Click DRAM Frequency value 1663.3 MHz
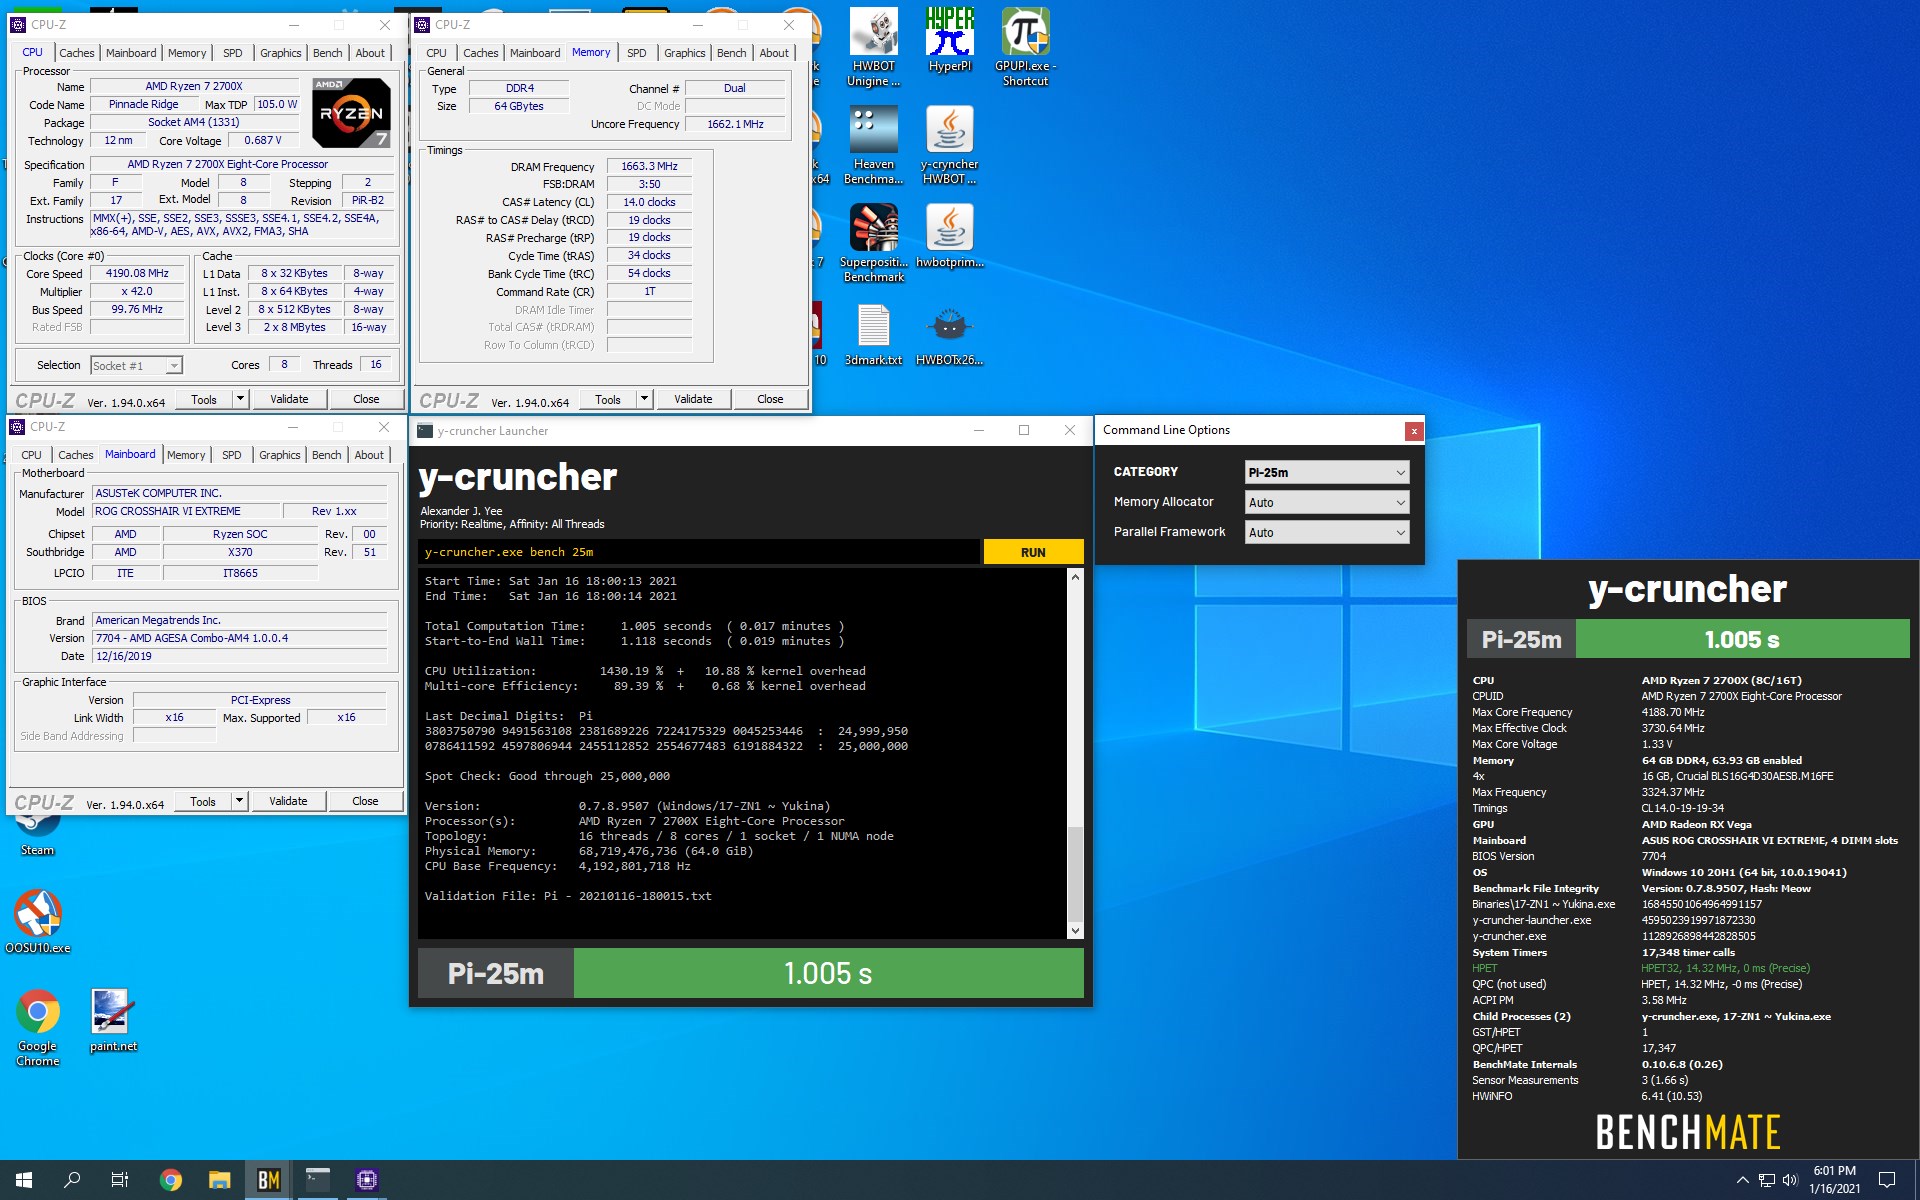The width and height of the screenshot is (1920, 1200). pyautogui.click(x=649, y=166)
